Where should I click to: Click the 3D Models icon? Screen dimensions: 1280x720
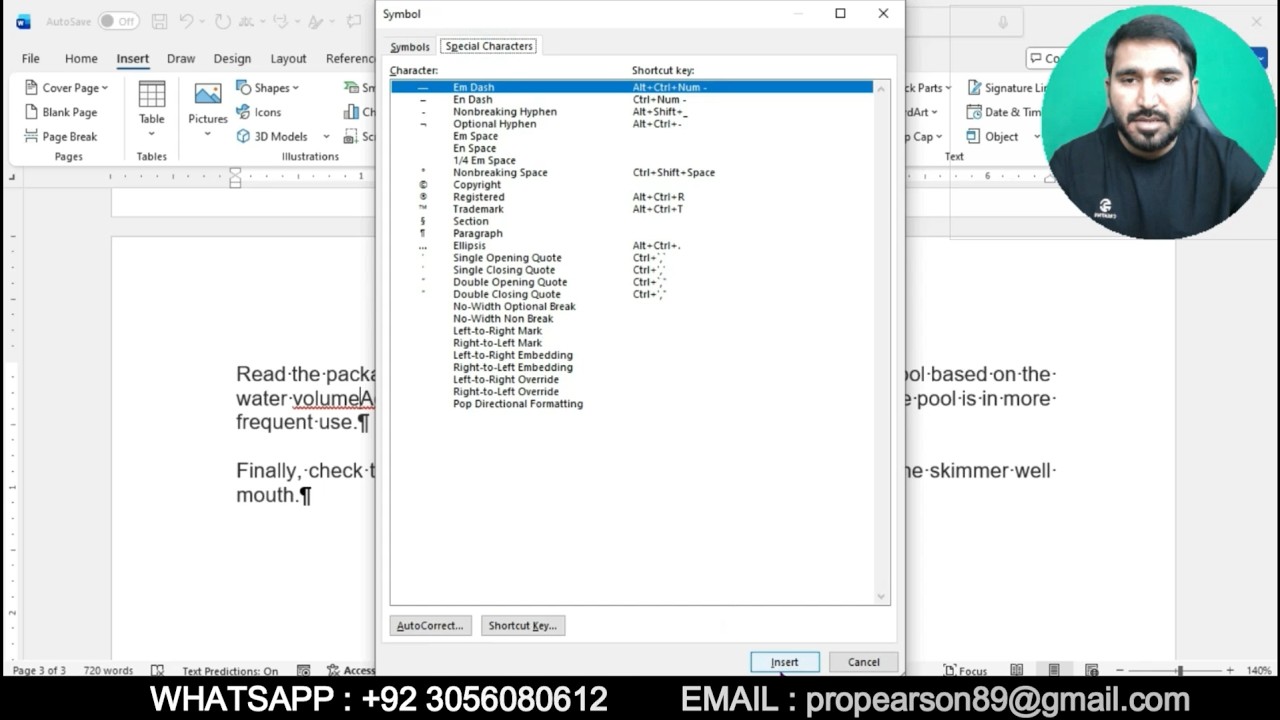(x=243, y=136)
